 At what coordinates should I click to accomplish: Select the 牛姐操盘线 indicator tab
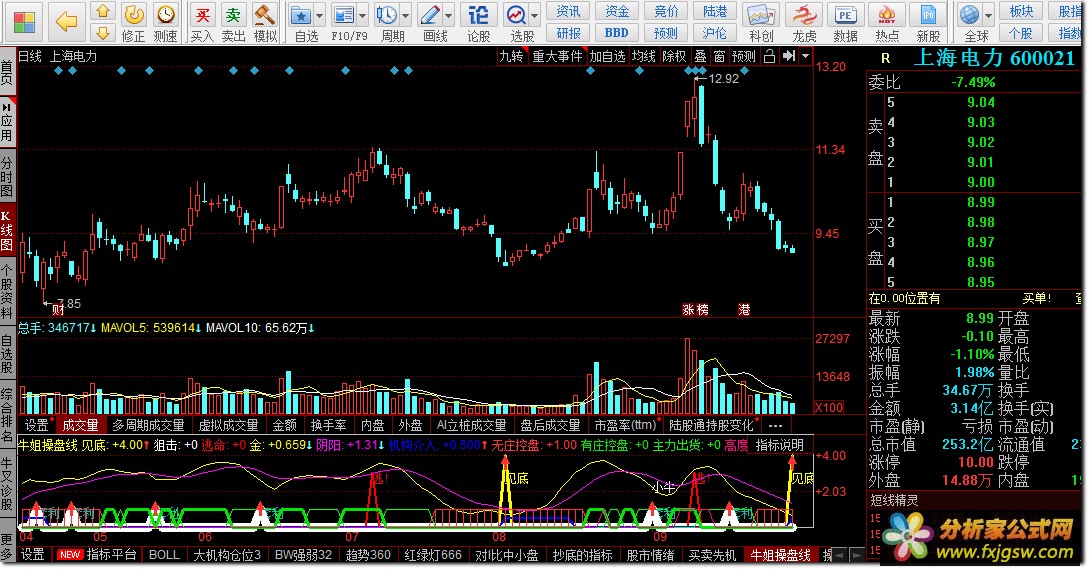tap(781, 554)
